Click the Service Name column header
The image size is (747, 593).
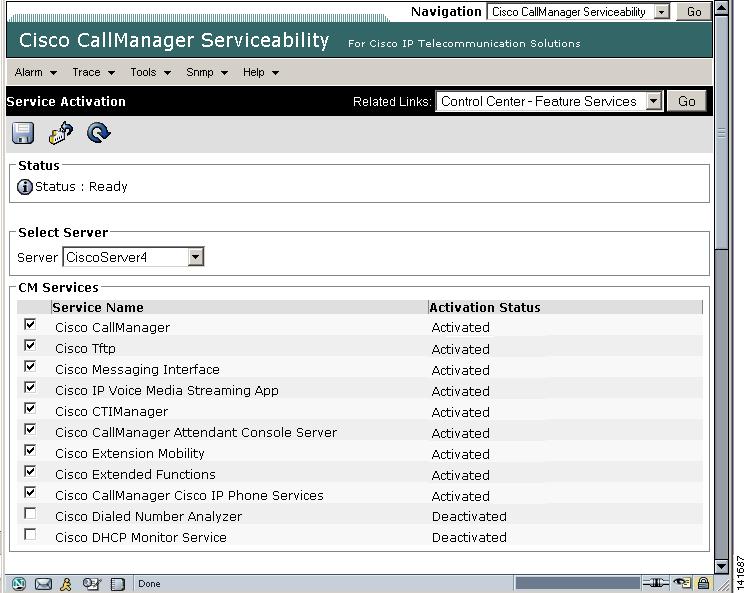coord(98,308)
